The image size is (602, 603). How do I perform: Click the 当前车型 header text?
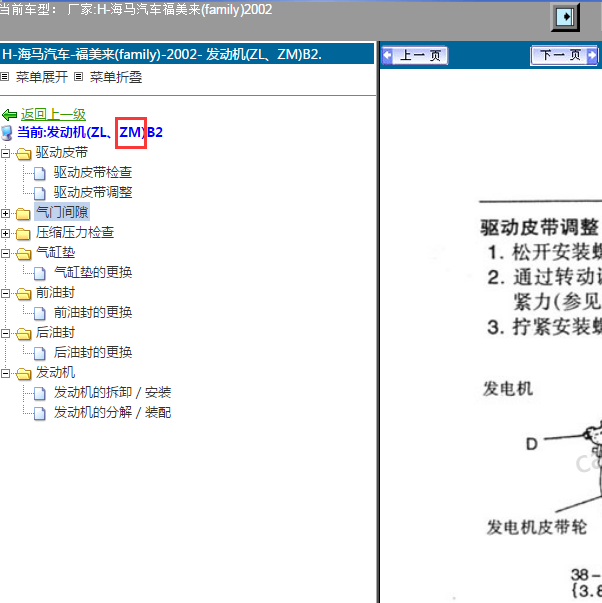136,9
